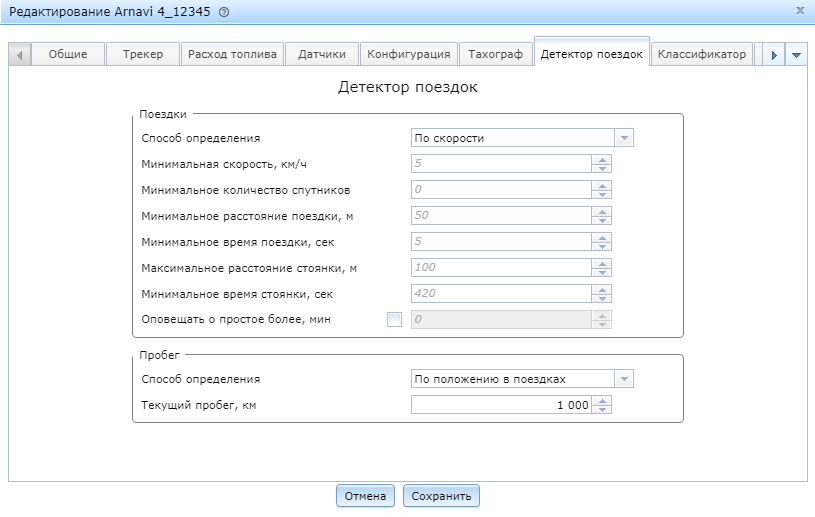The height and width of the screenshot is (517, 815).
Task: Increase Минимальное количество спутников value
Action: [602, 185]
